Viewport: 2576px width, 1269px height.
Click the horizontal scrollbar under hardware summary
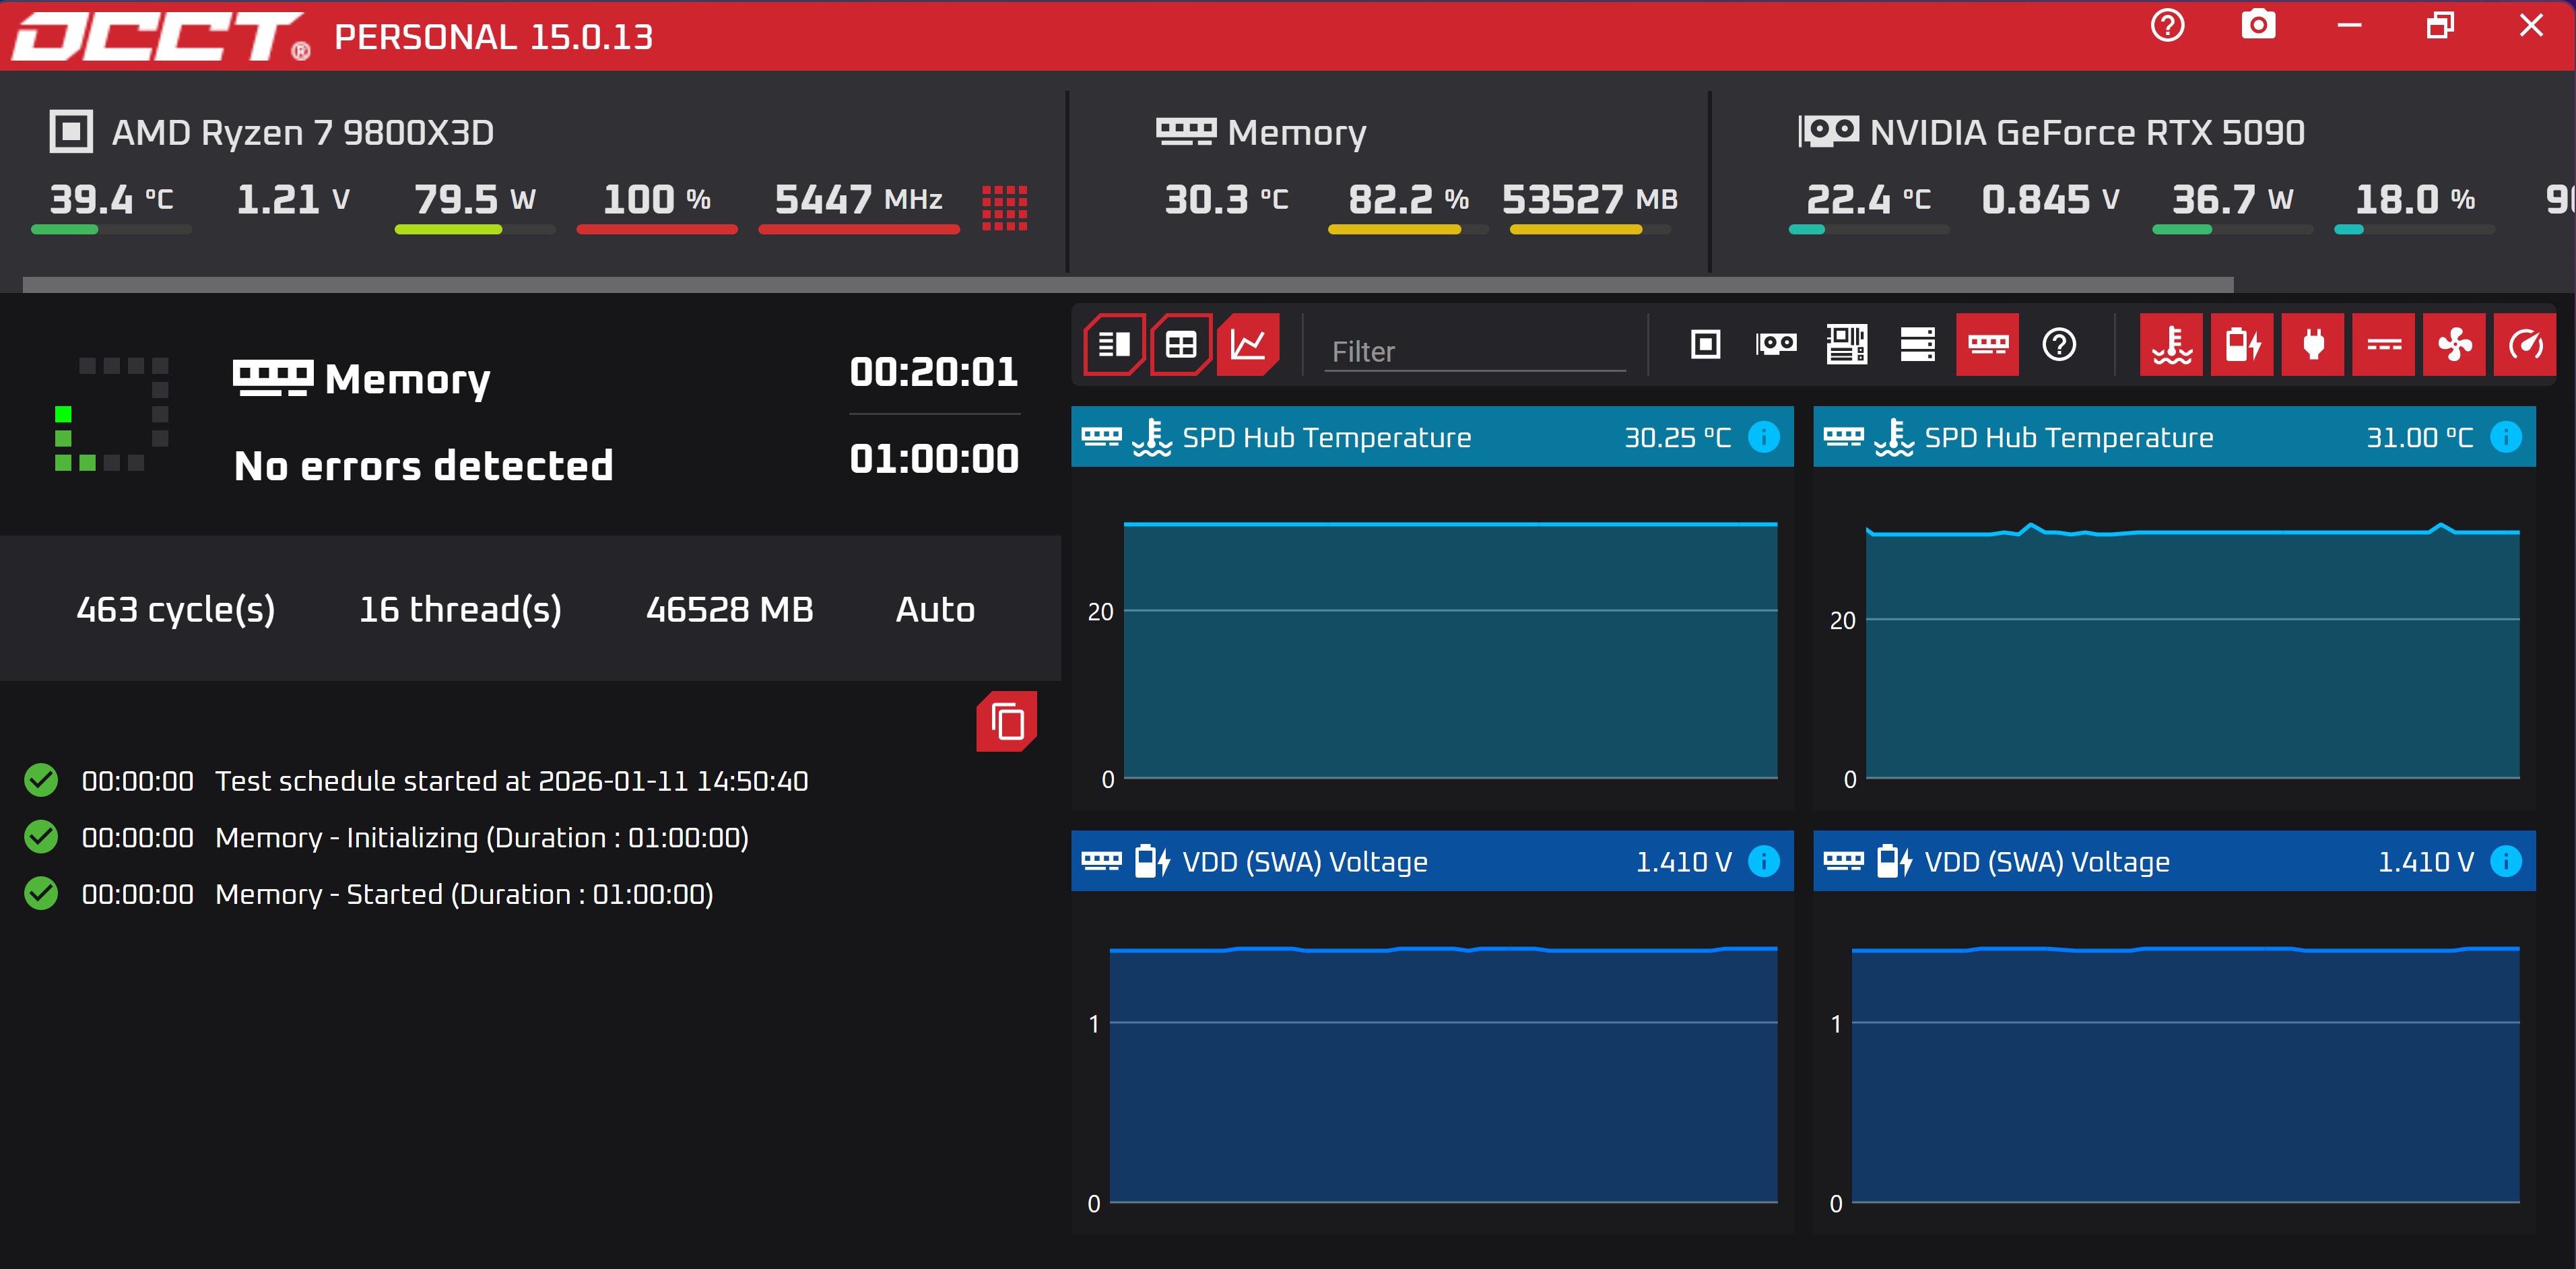pyautogui.click(x=1127, y=285)
